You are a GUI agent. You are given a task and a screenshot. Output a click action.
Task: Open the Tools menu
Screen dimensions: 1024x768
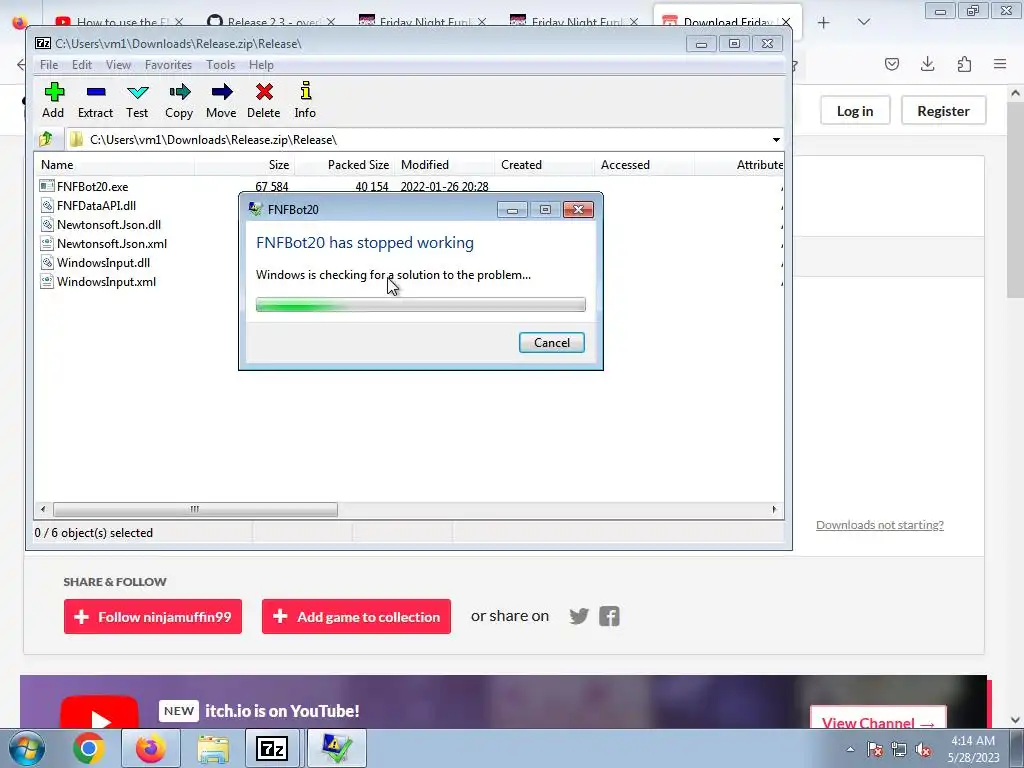(221, 65)
